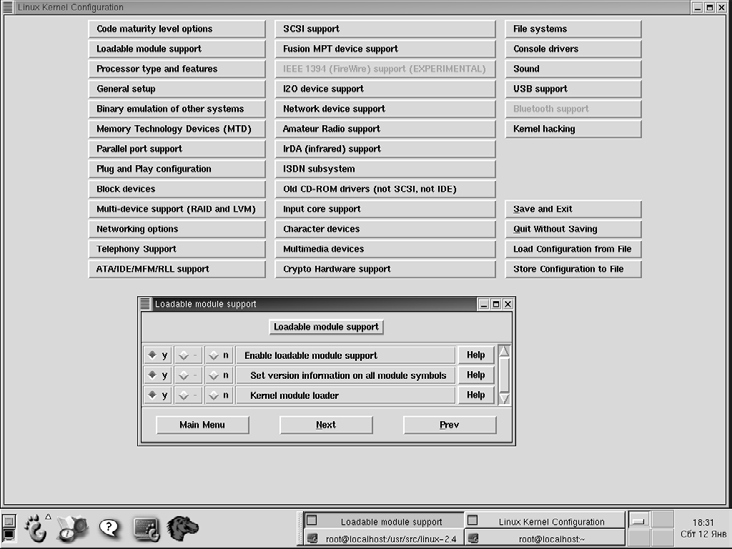
Task: Open window menu icon of Loadable module support dialog
Action: 146,304
